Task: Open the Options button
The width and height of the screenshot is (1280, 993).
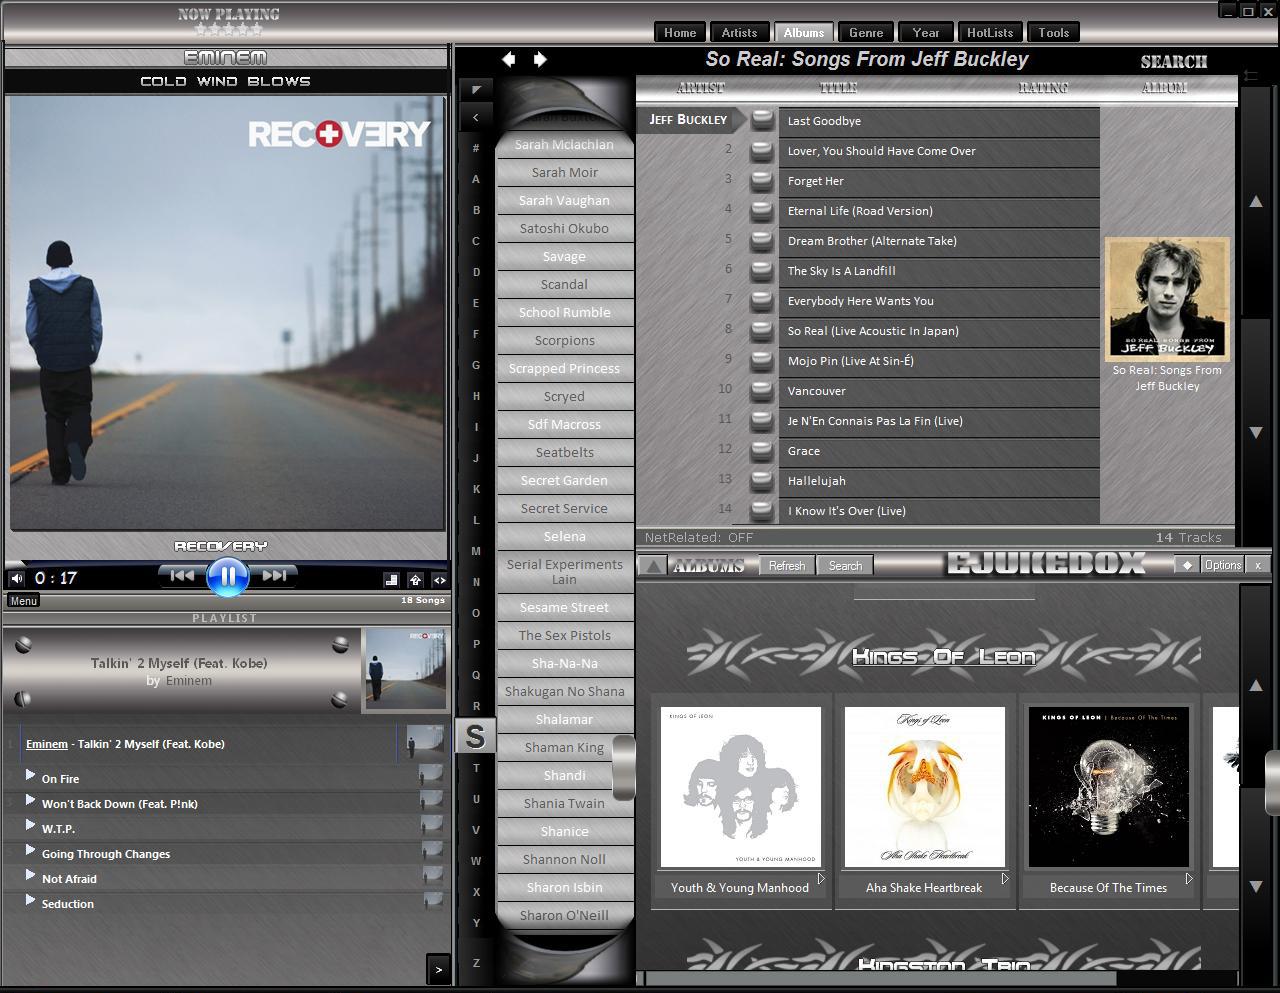Action: tap(1223, 565)
